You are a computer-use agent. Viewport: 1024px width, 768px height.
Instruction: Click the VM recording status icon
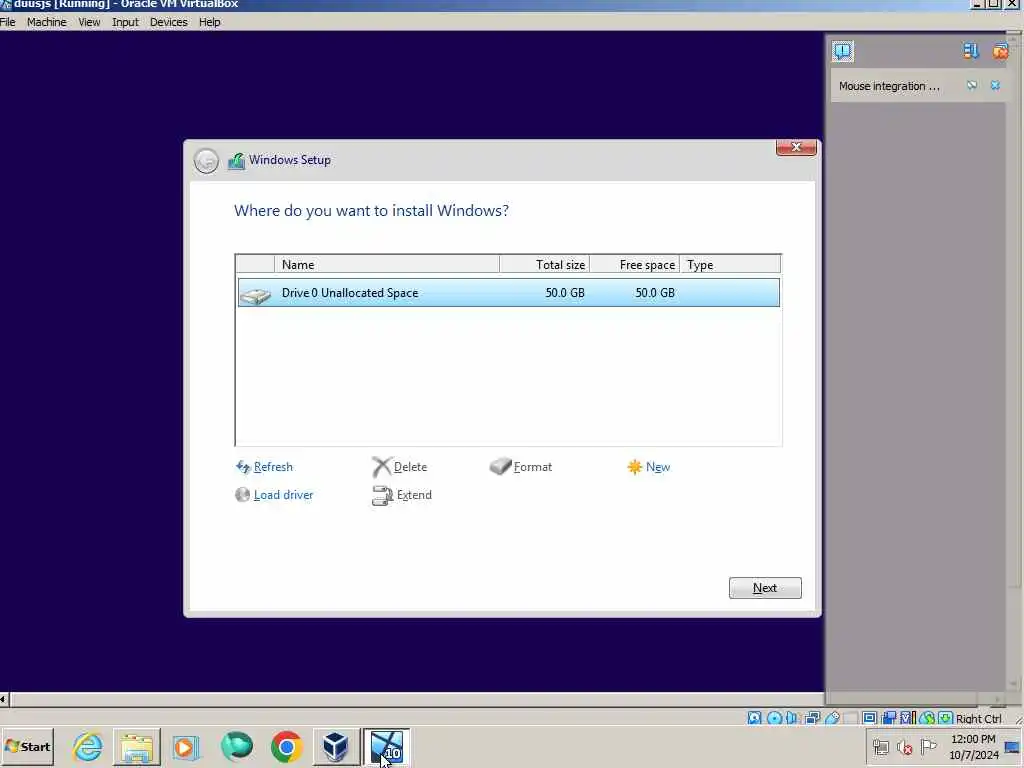click(x=889, y=718)
